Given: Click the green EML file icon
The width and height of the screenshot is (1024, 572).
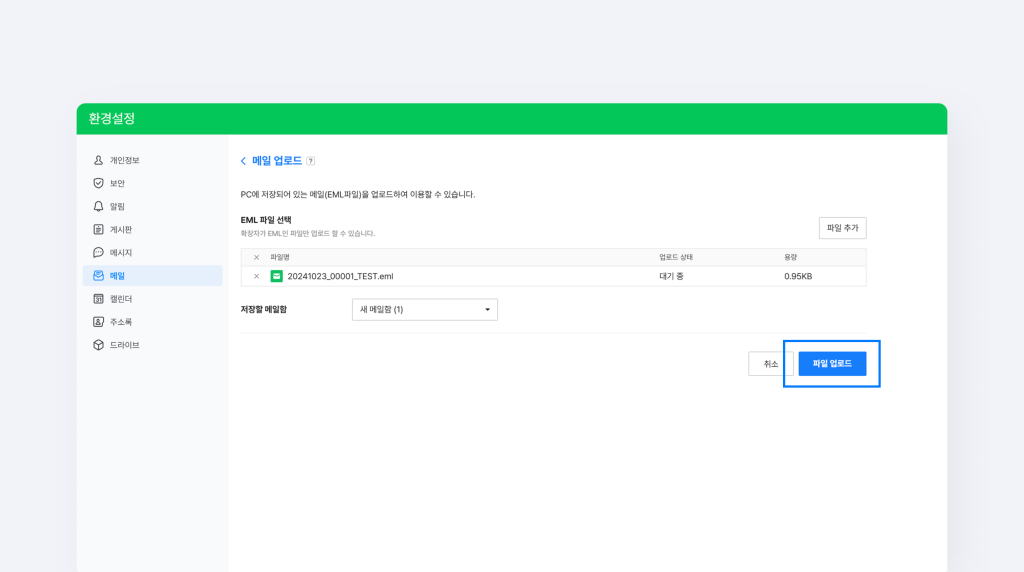Looking at the screenshot, I should coord(277,276).
